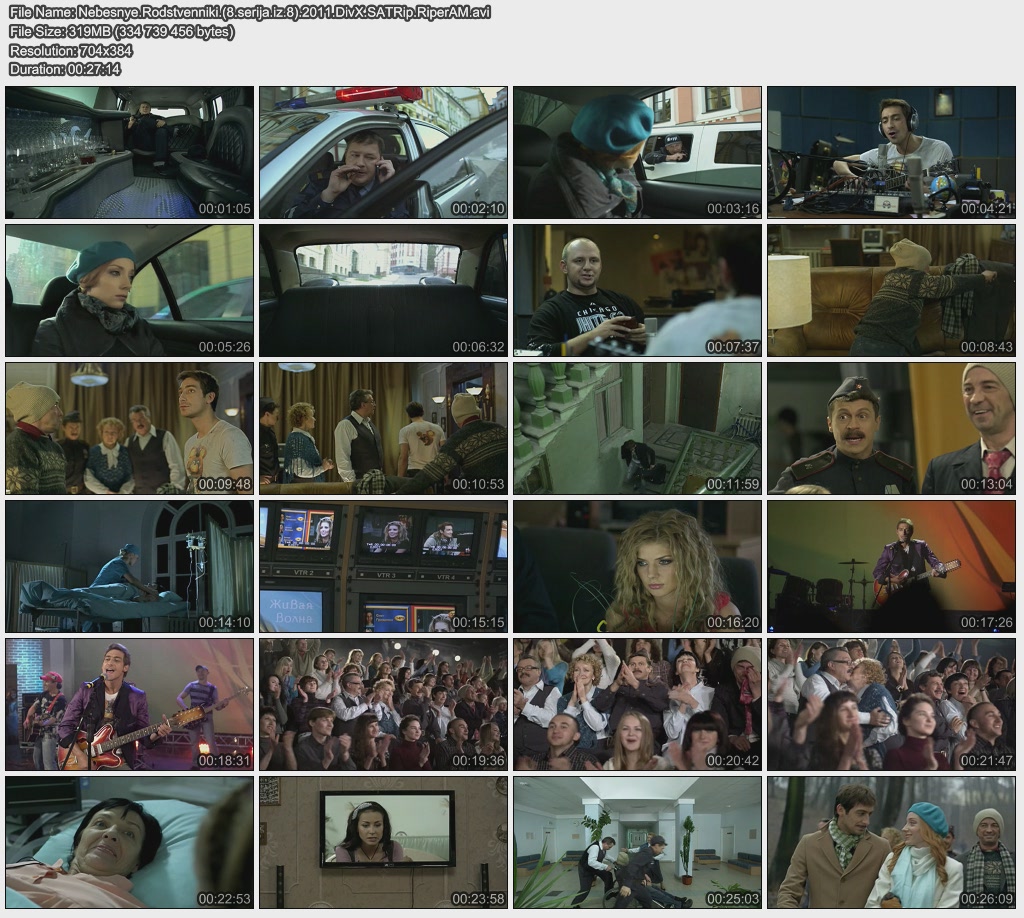The image size is (1024, 918).
Task: Open the autumn park couple frame 00:26:09
Action: click(x=892, y=842)
